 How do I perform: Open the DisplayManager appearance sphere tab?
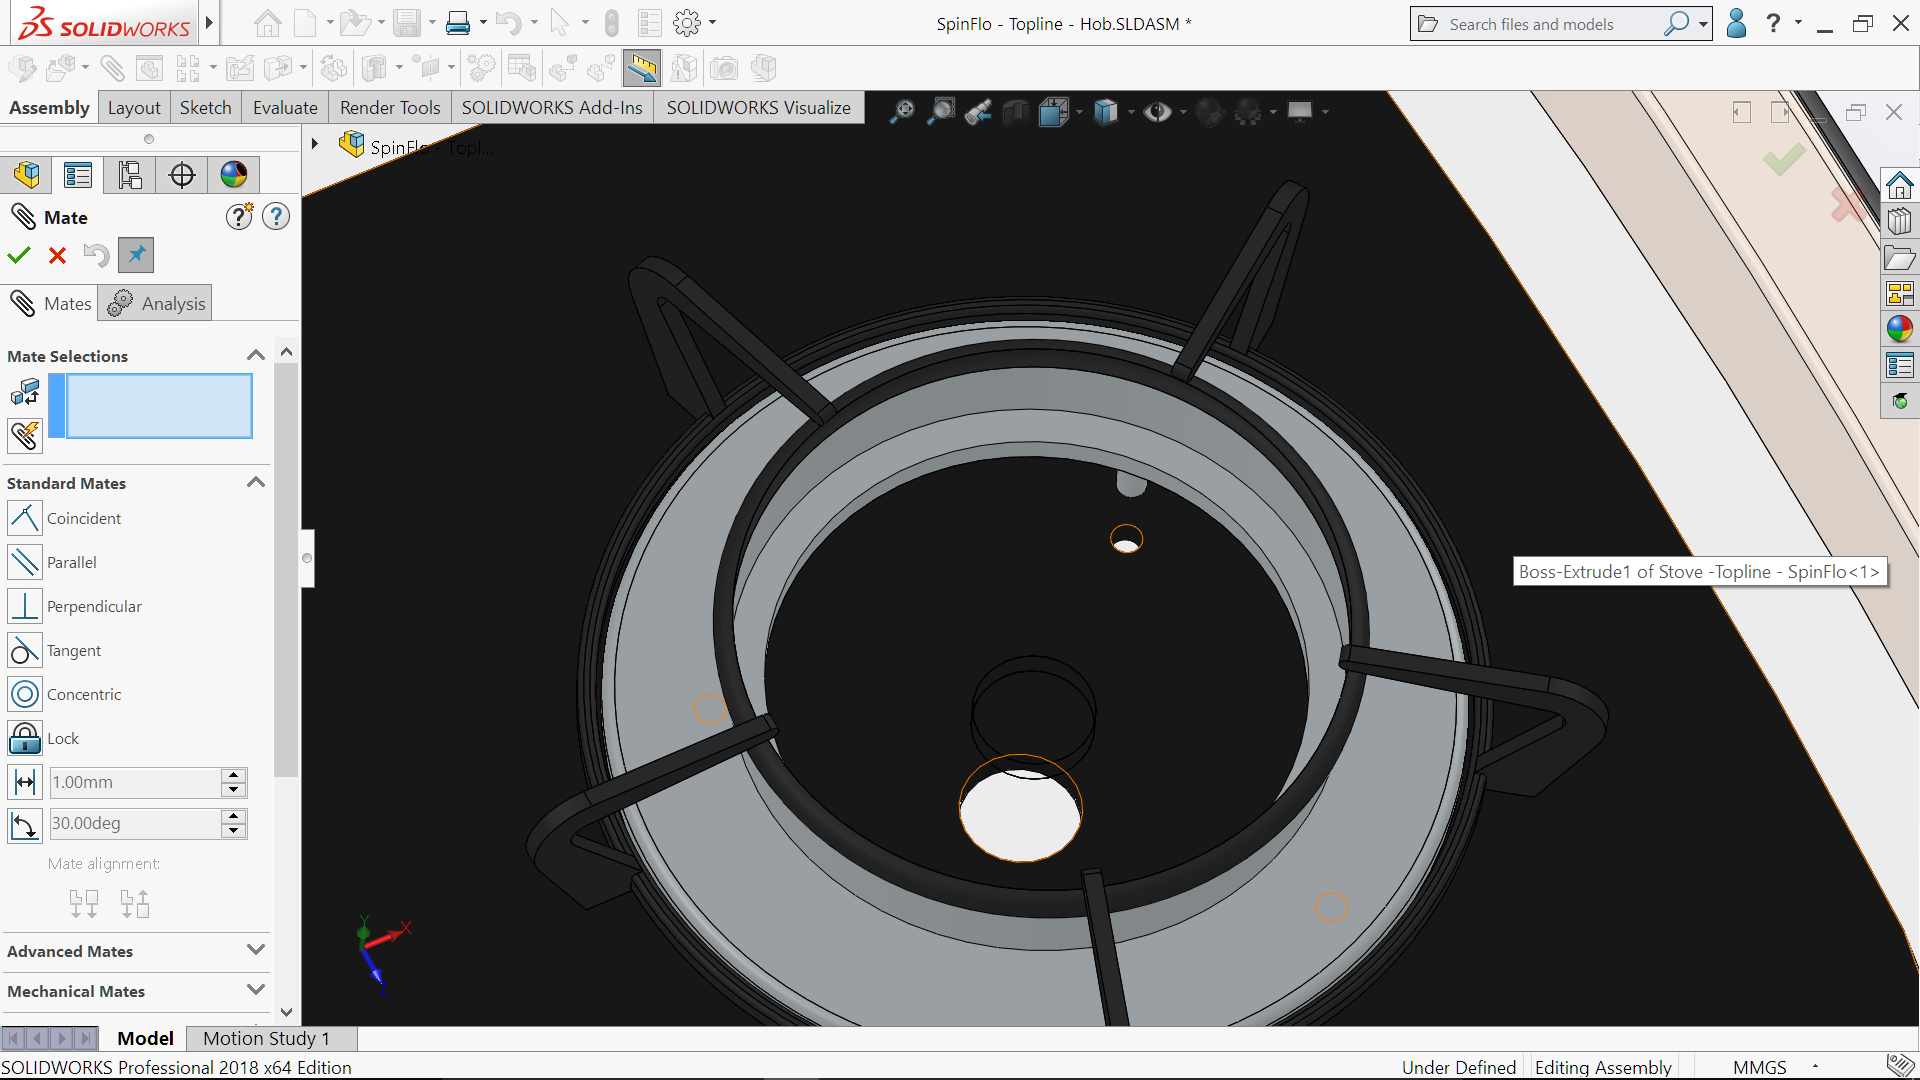[234, 175]
